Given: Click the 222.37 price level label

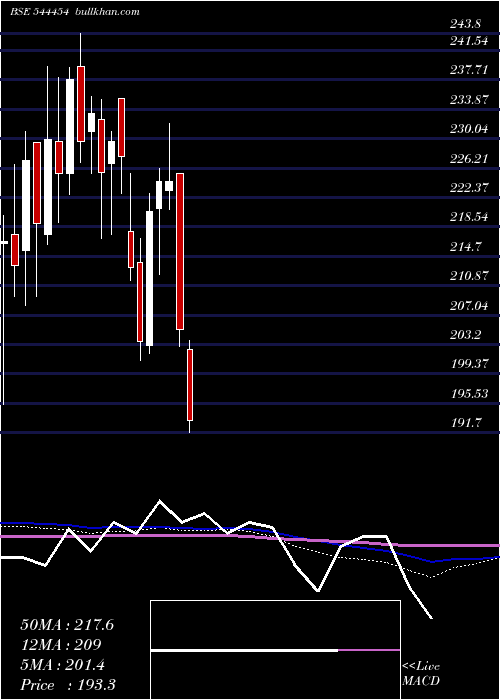Looking at the screenshot, I should point(469,188).
